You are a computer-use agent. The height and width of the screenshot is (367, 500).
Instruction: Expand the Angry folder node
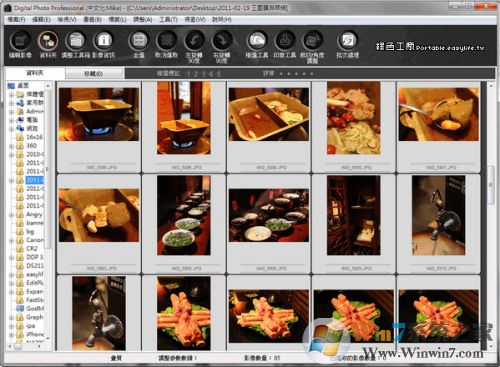point(12,214)
